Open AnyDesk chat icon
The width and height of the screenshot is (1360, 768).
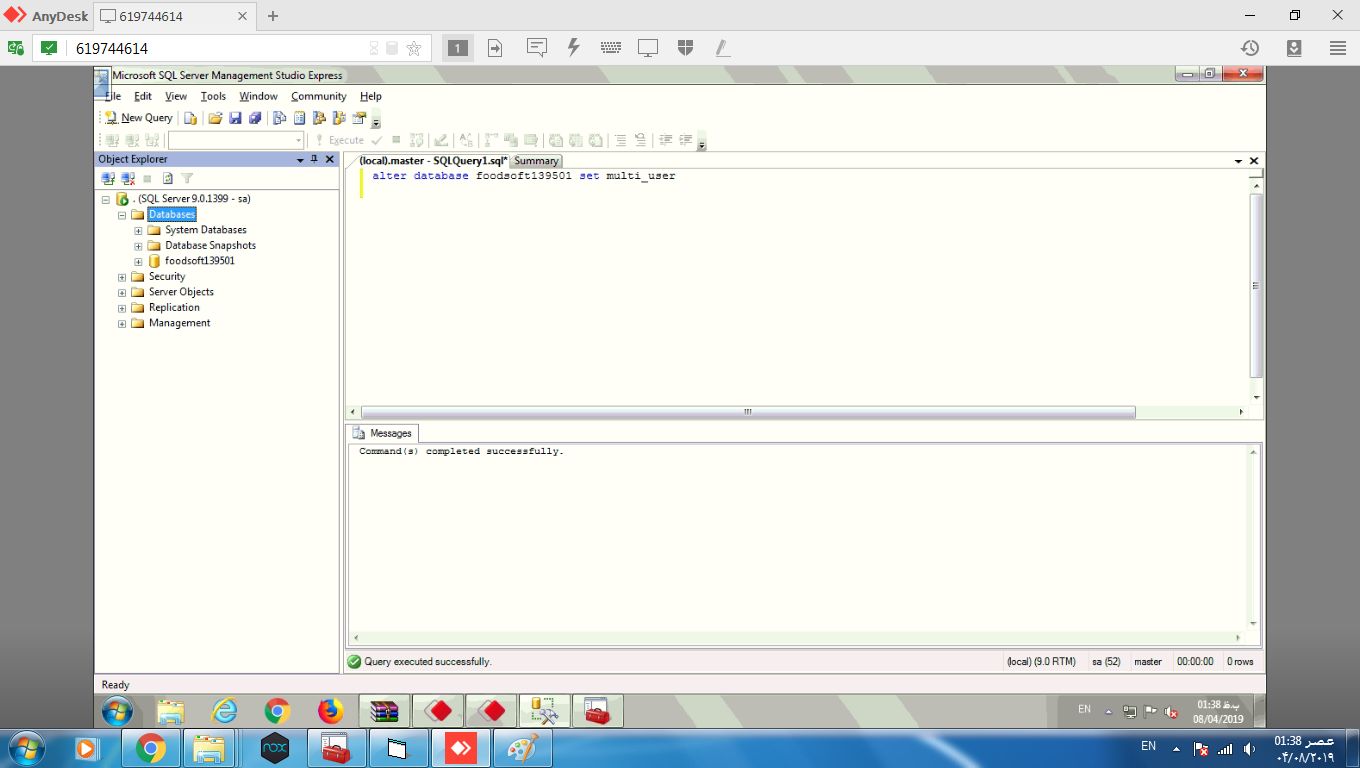pyautogui.click(x=537, y=48)
